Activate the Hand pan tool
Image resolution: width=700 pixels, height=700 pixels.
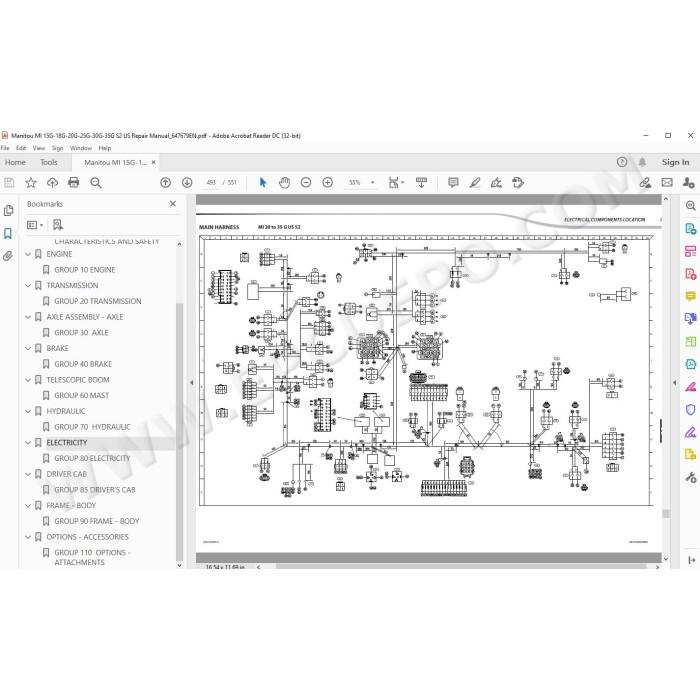pyautogui.click(x=284, y=183)
